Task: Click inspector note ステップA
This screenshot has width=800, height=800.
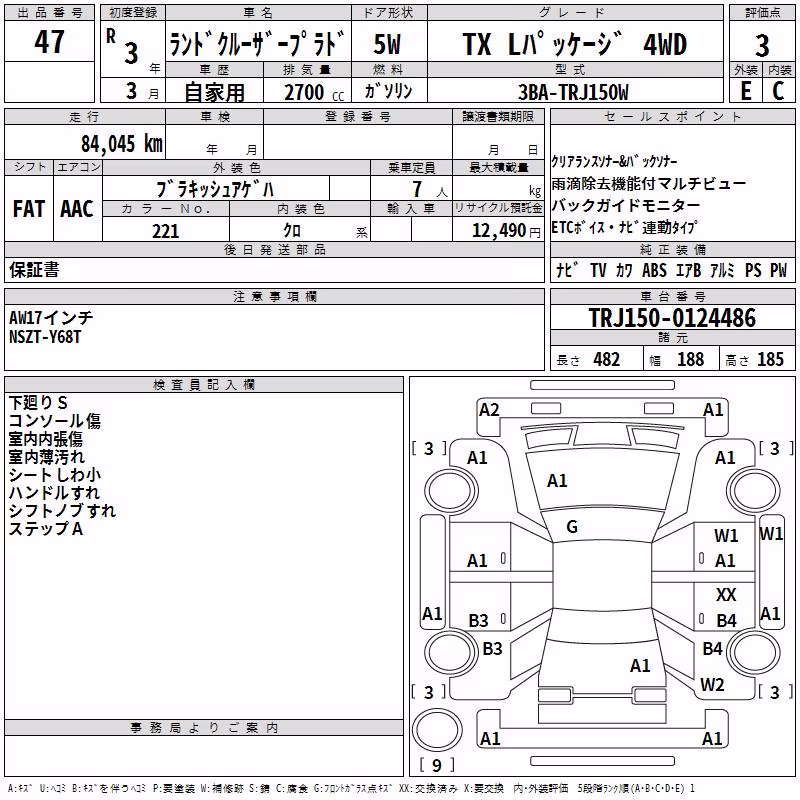Action: coord(46,529)
